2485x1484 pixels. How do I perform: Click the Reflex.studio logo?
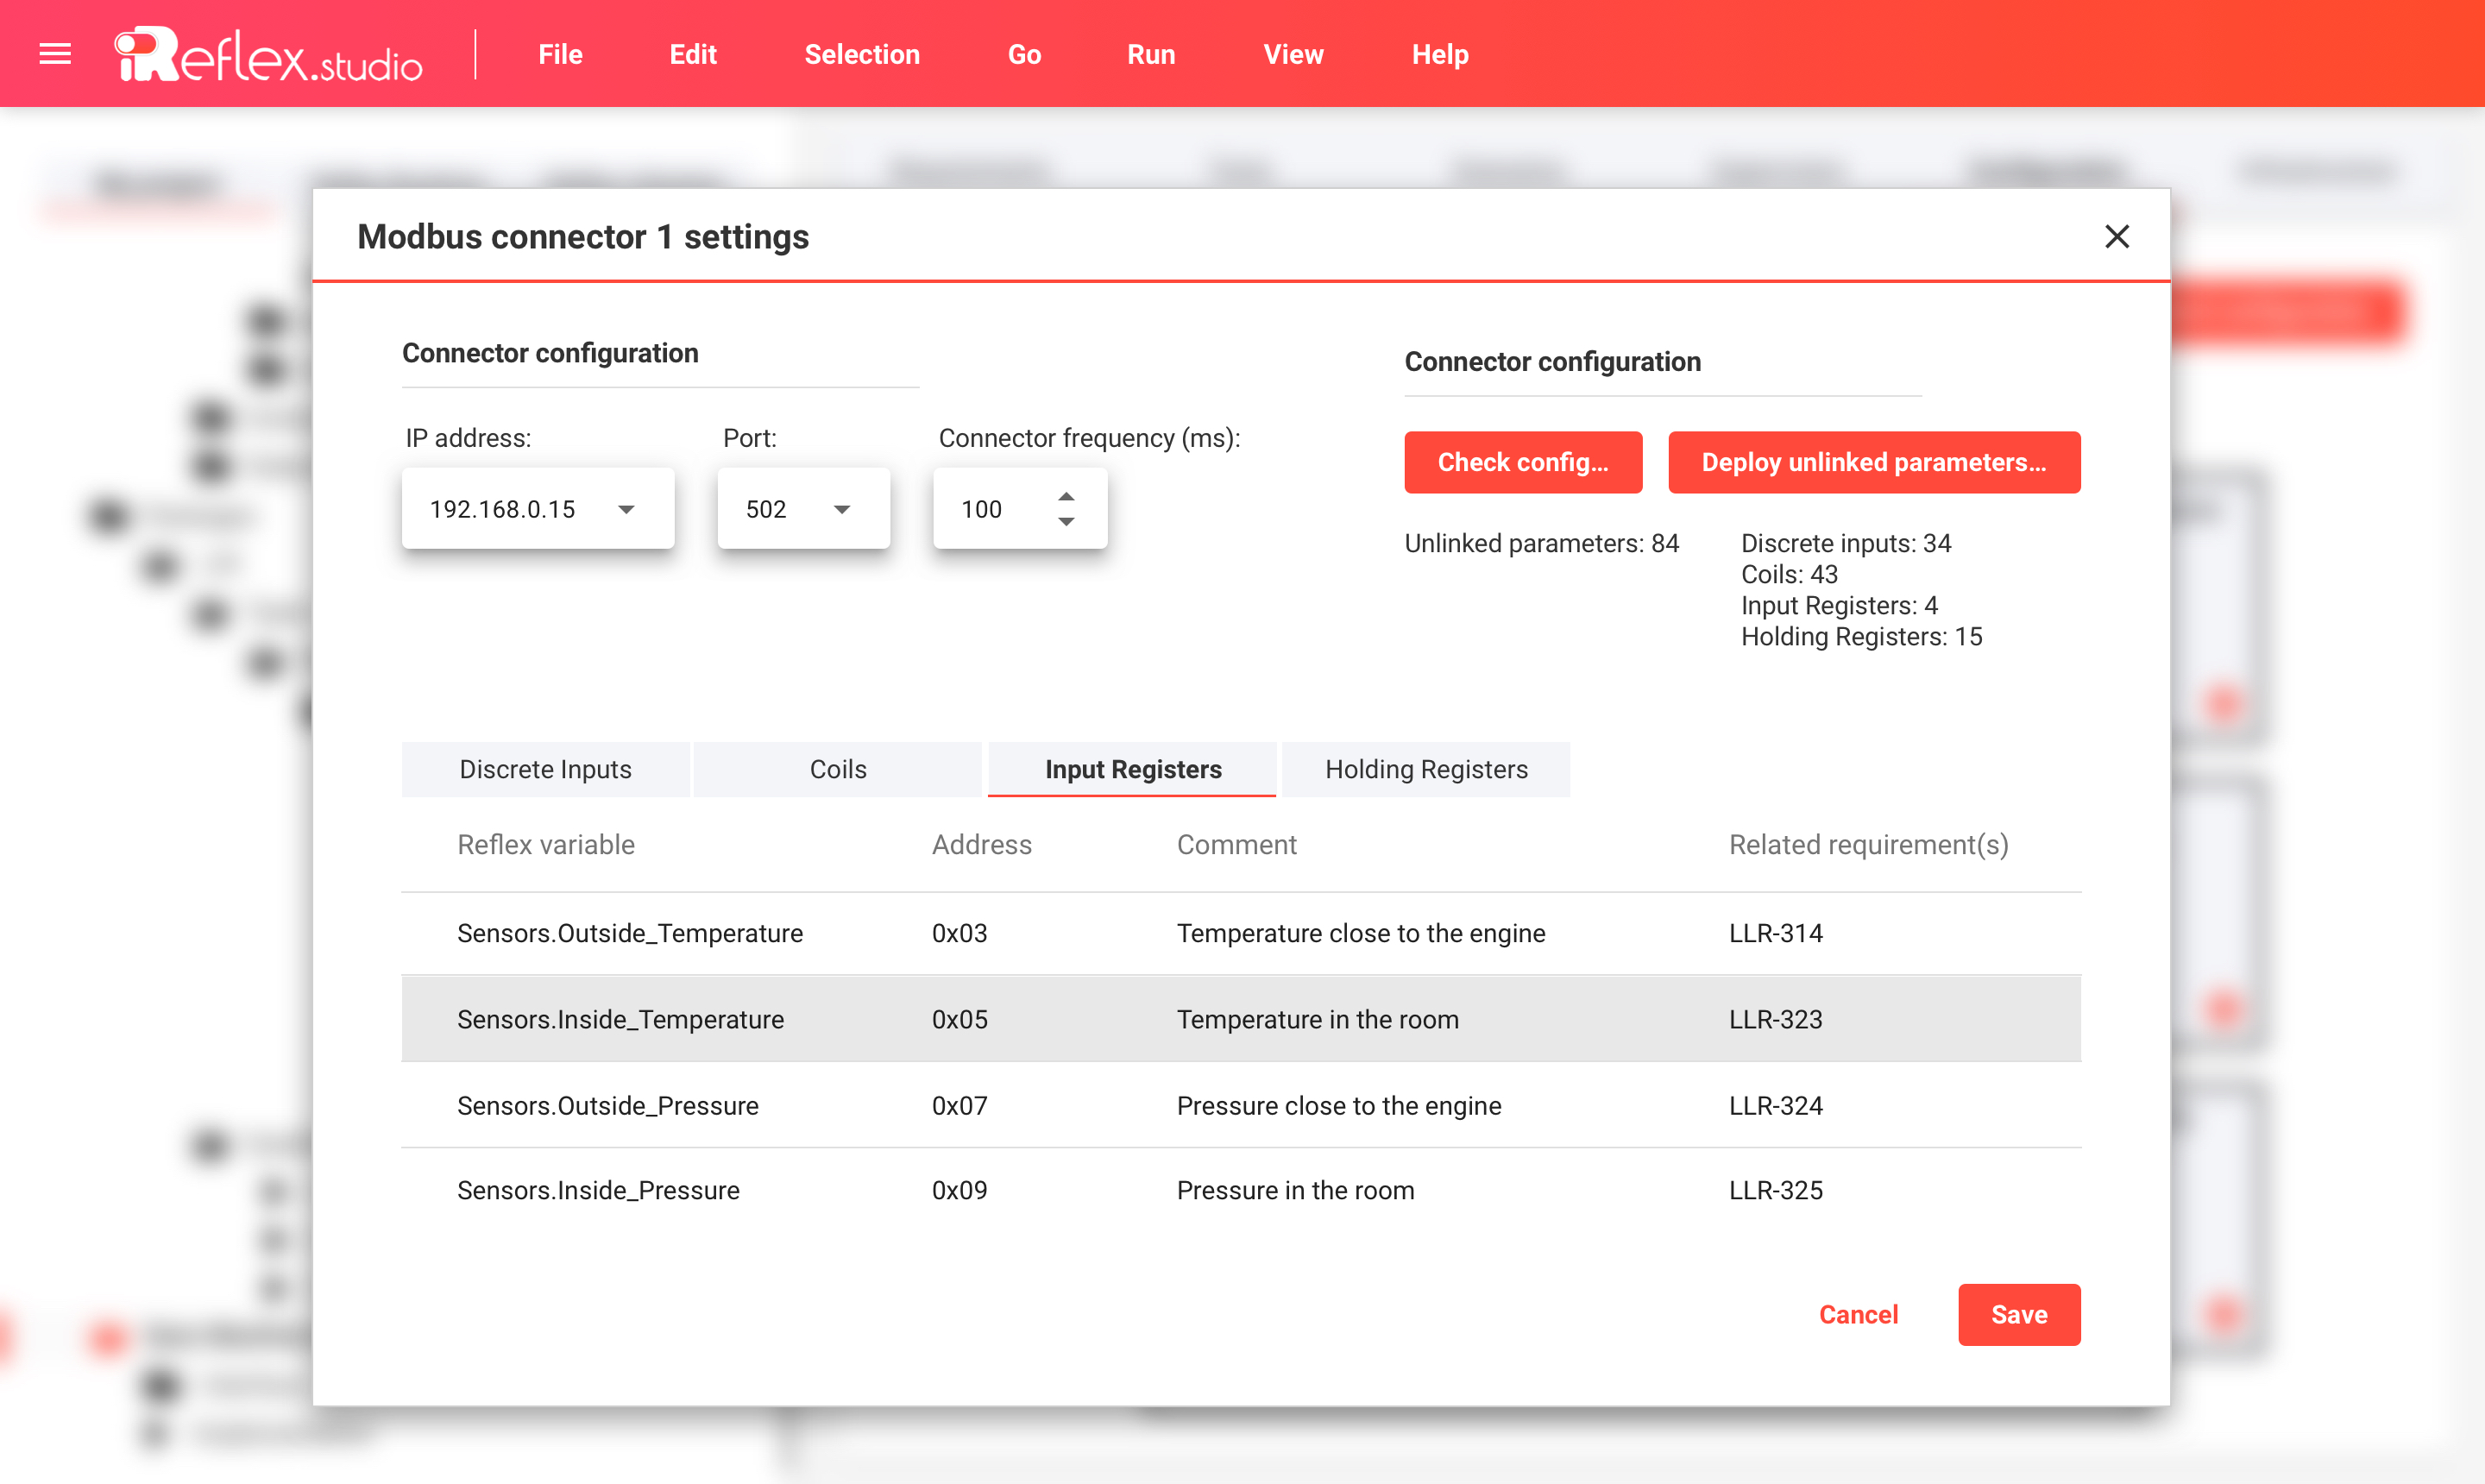pos(268,54)
